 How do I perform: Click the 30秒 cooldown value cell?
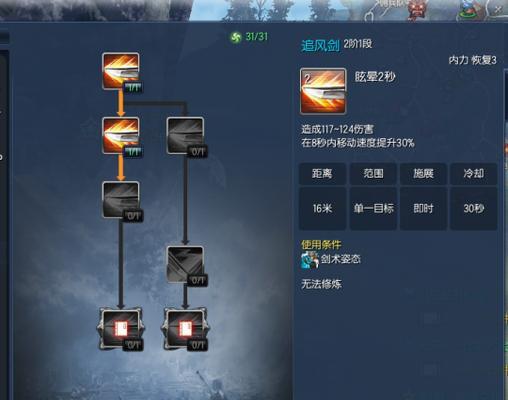pos(474,209)
